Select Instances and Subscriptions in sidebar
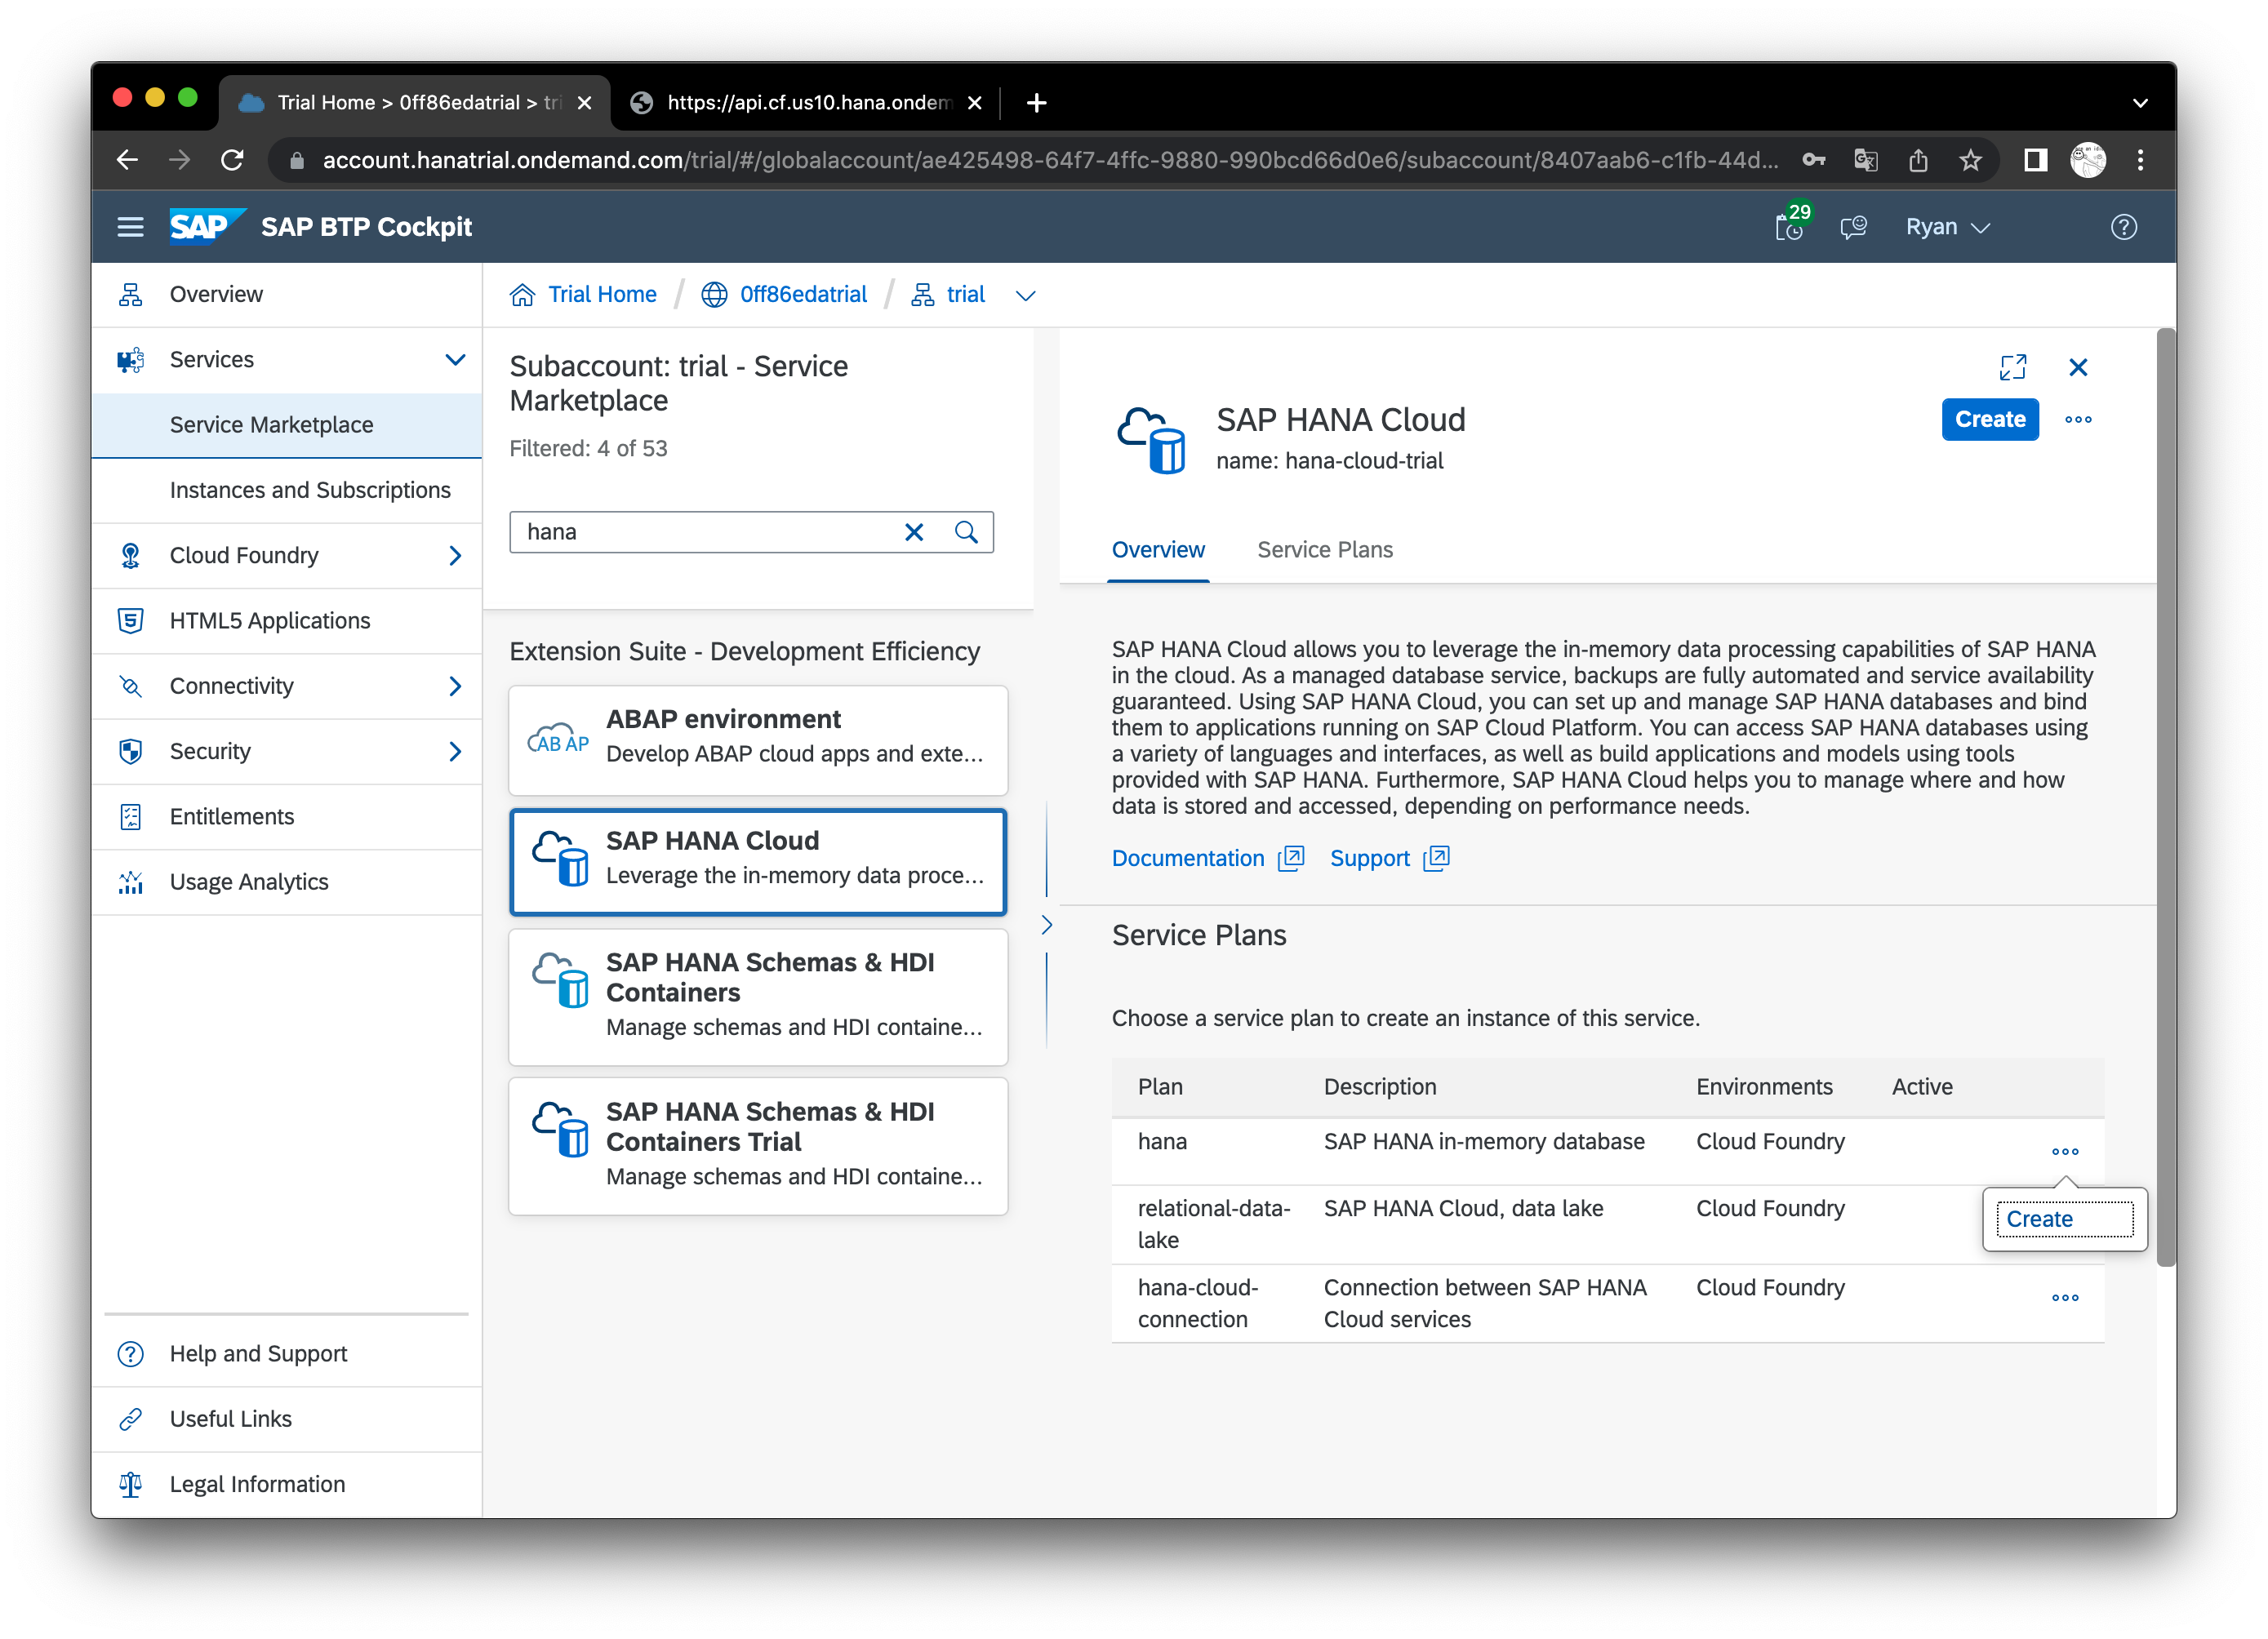Viewport: 2268px width, 1639px height. [x=310, y=490]
